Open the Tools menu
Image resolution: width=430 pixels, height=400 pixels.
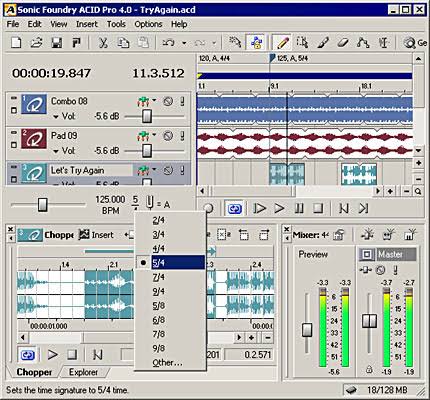[x=116, y=24]
